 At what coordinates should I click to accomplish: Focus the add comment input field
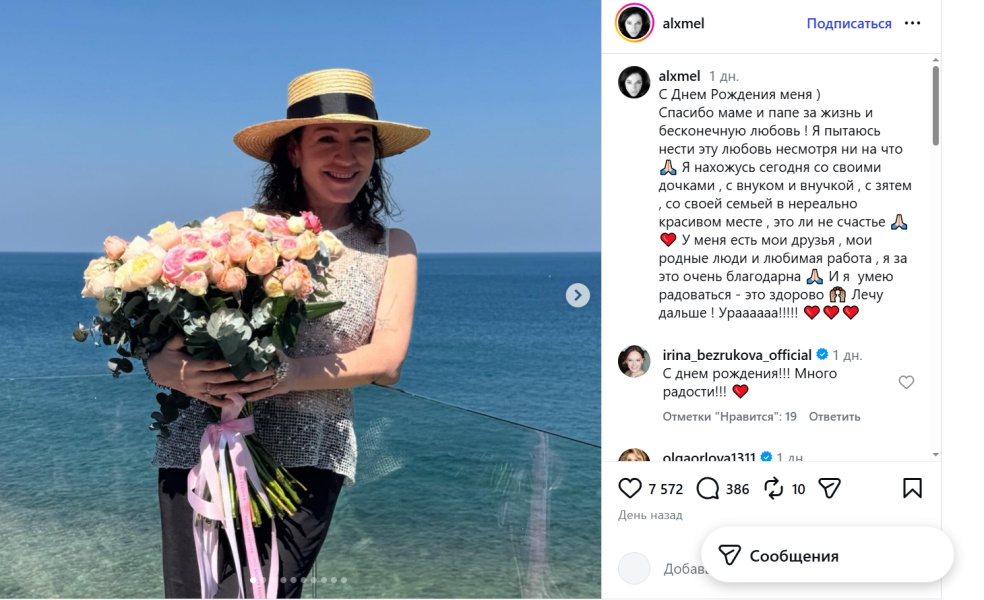(684, 569)
